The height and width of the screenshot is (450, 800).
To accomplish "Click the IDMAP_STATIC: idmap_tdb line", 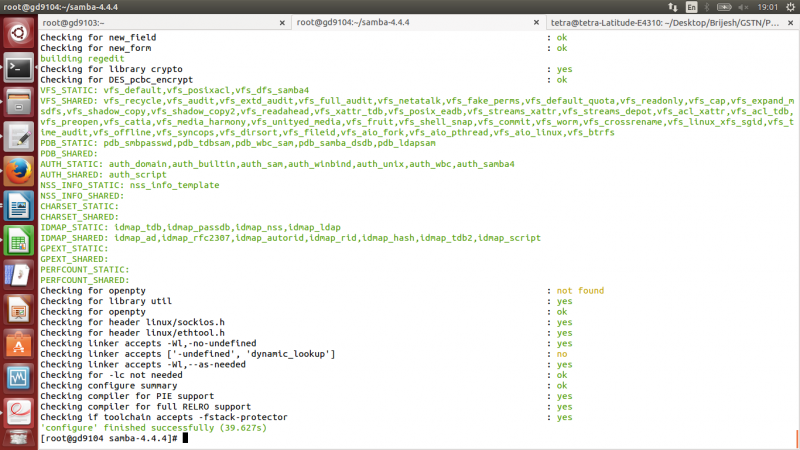I will (x=190, y=228).
